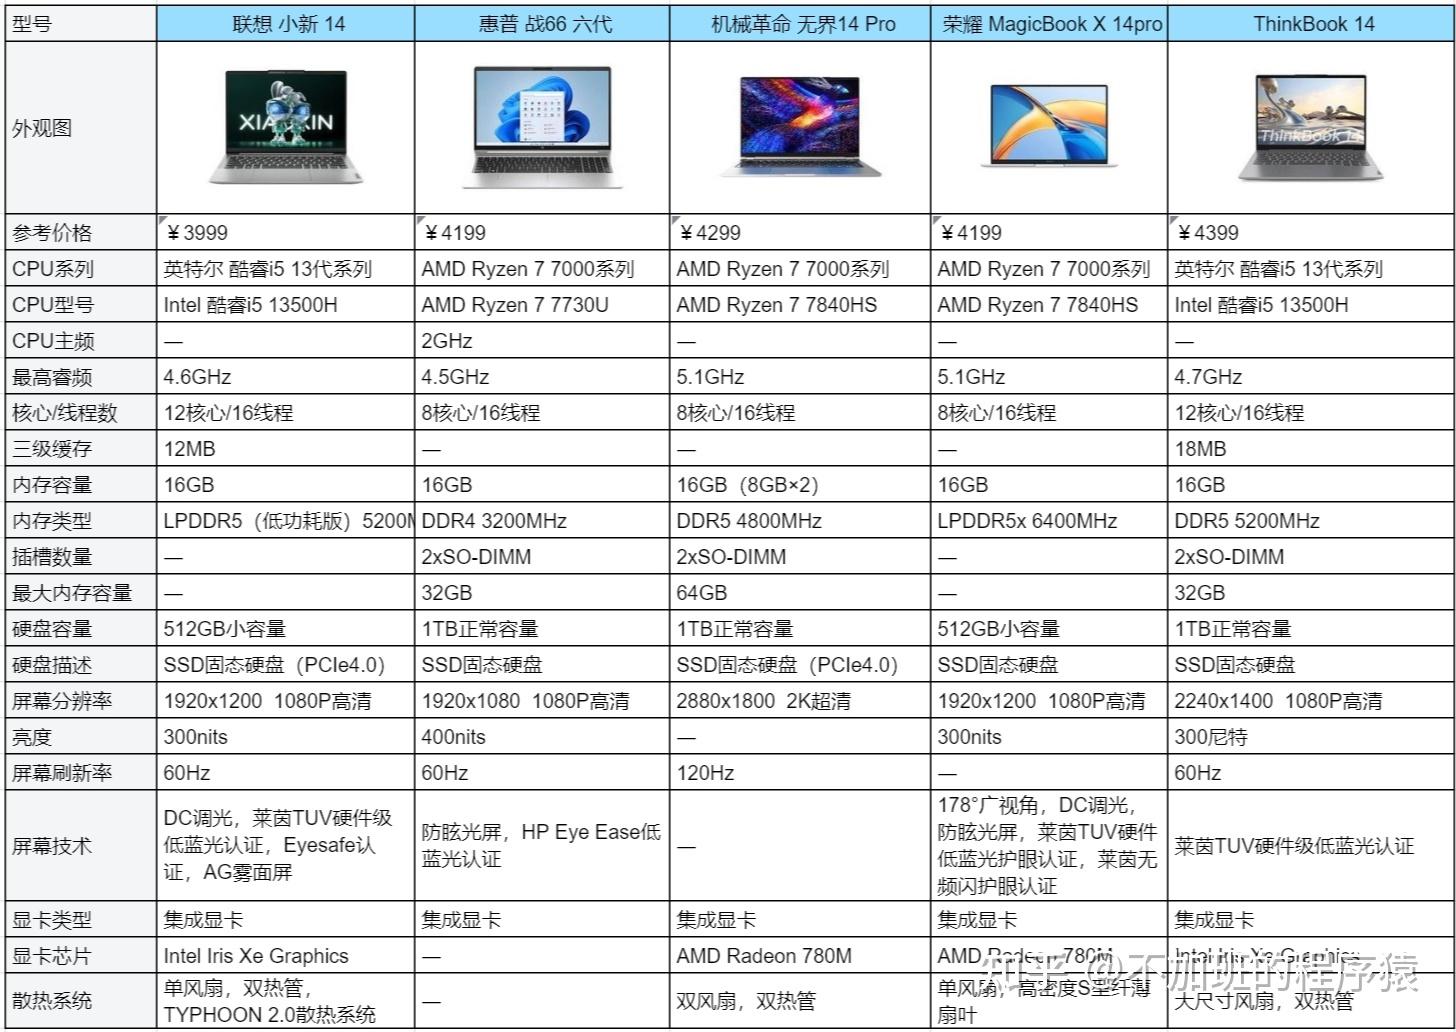
Task: Click the ¥4199 price under 惠普 战66
Action: click(543, 233)
